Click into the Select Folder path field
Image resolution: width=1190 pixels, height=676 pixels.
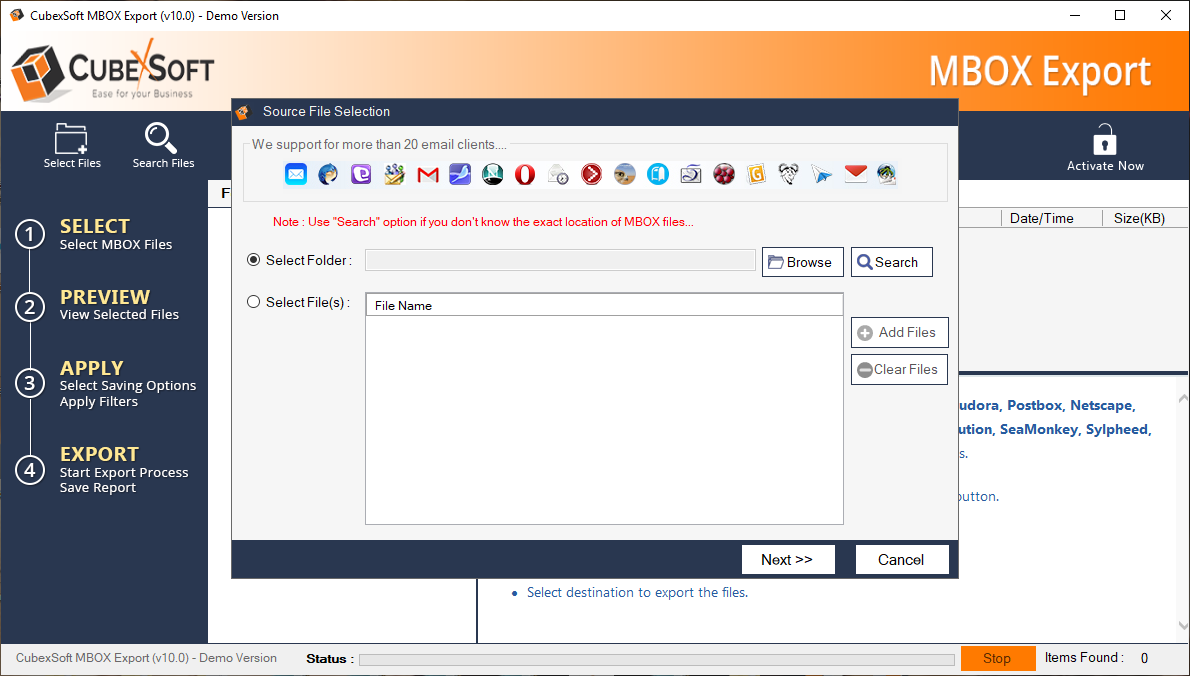point(560,261)
